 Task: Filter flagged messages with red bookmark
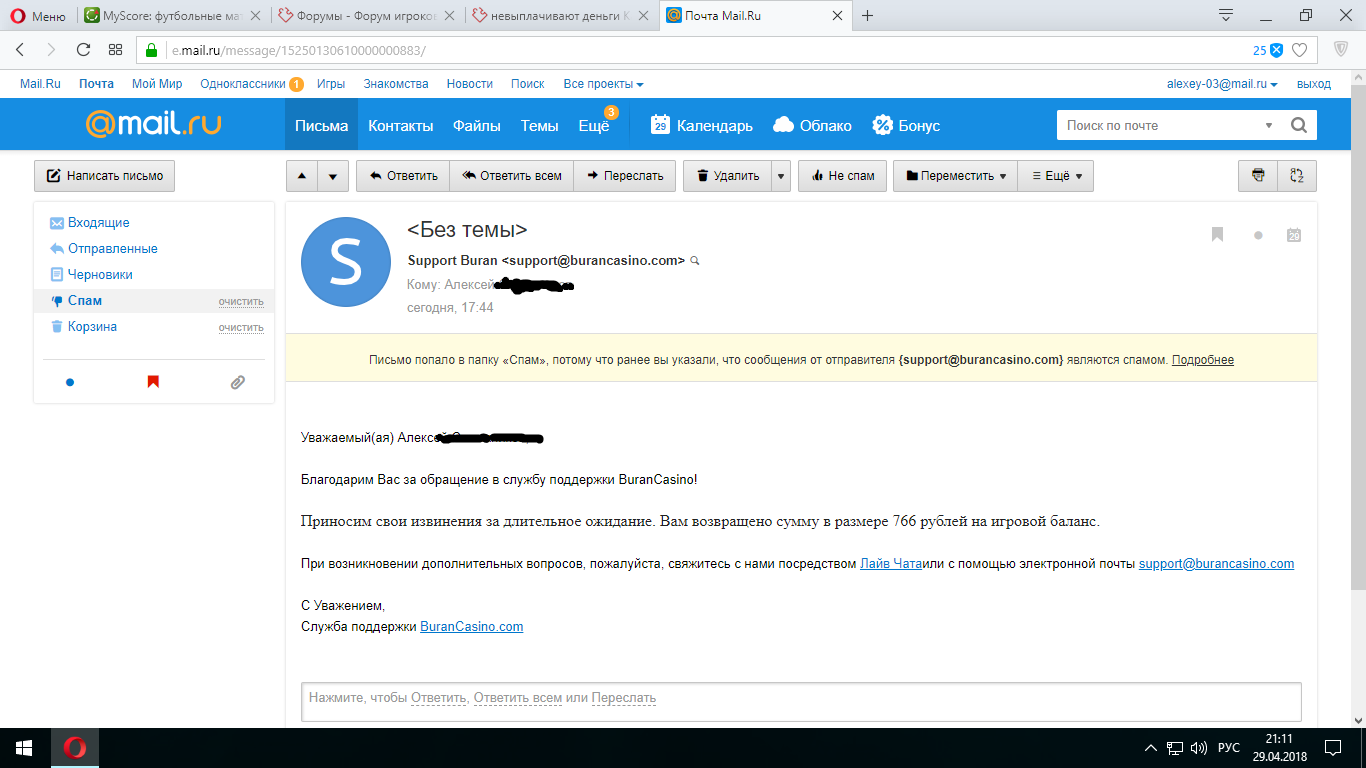coord(153,382)
